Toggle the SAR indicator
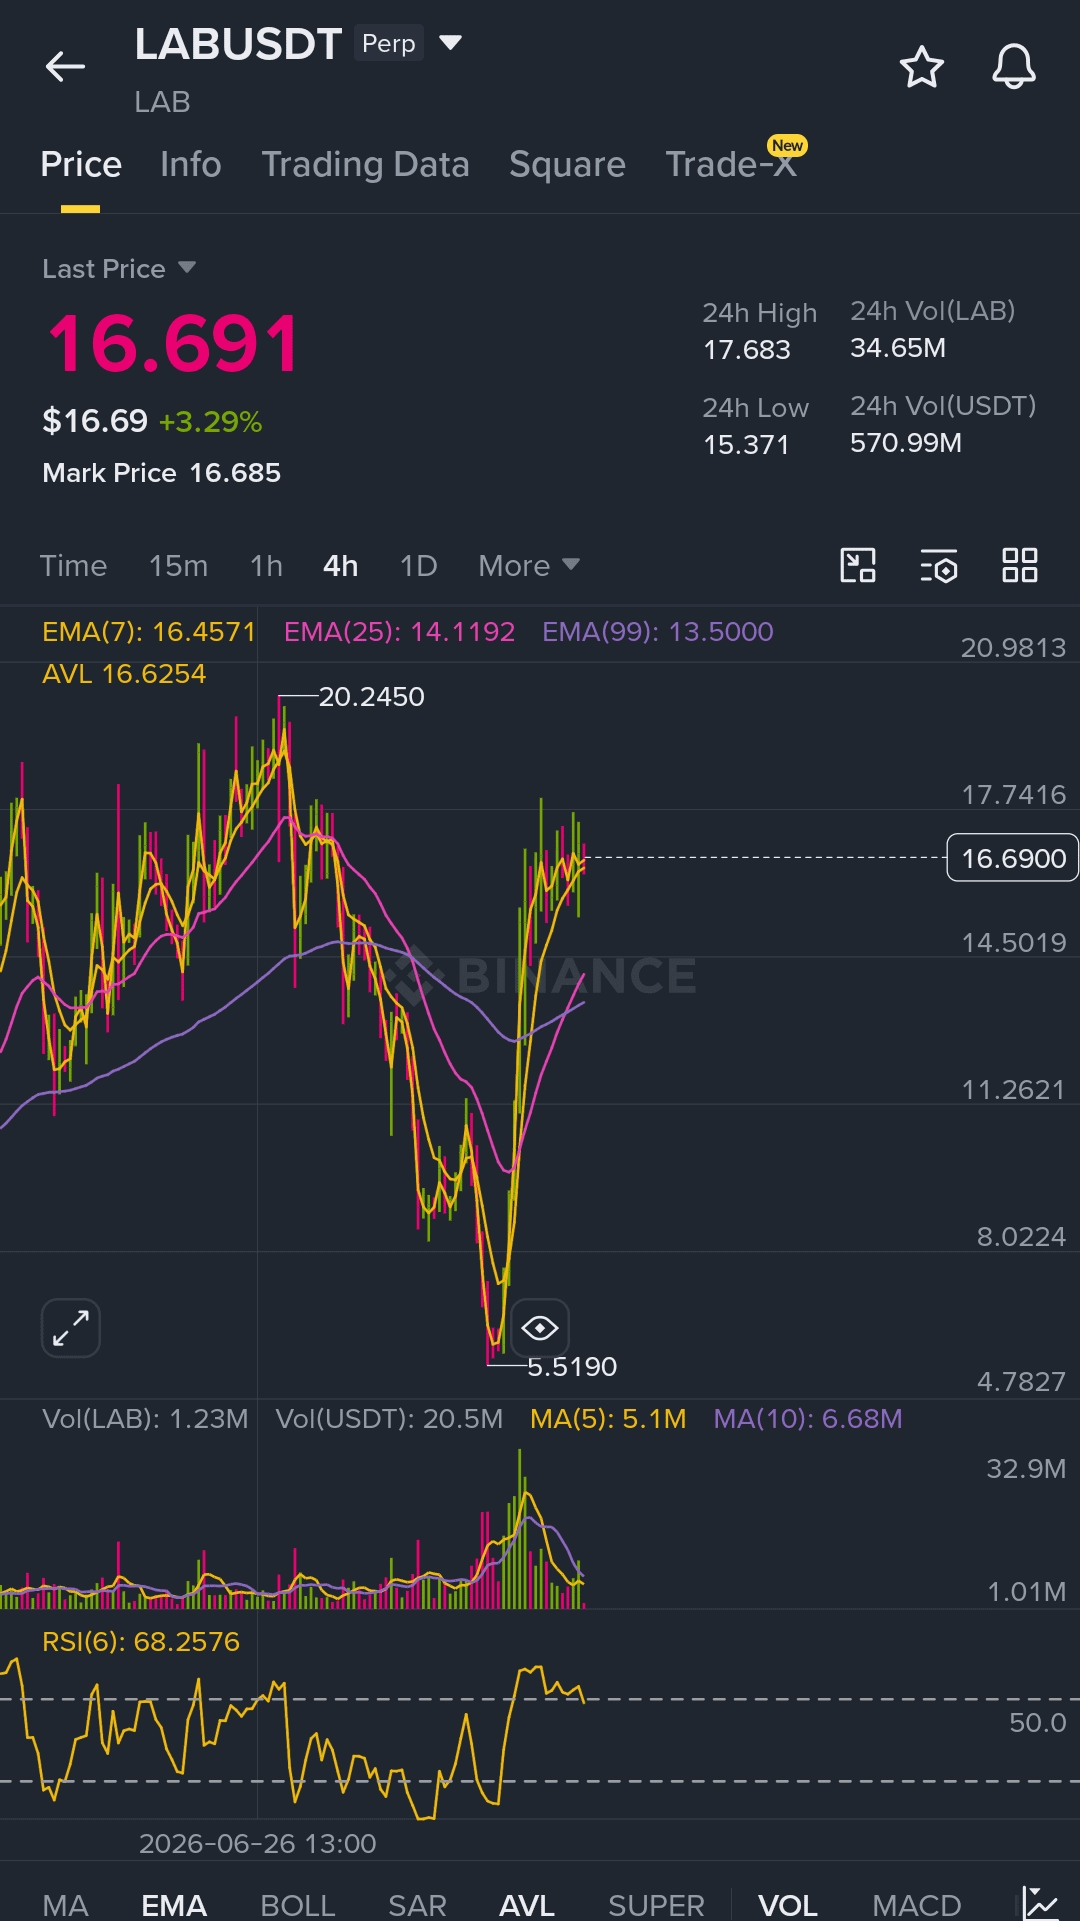Screen dimensions: 1080x1921 (x=417, y=1905)
